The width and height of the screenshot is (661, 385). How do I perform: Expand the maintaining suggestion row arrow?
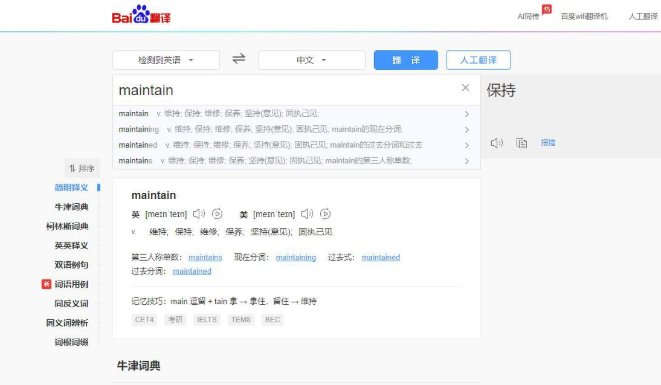point(467,129)
